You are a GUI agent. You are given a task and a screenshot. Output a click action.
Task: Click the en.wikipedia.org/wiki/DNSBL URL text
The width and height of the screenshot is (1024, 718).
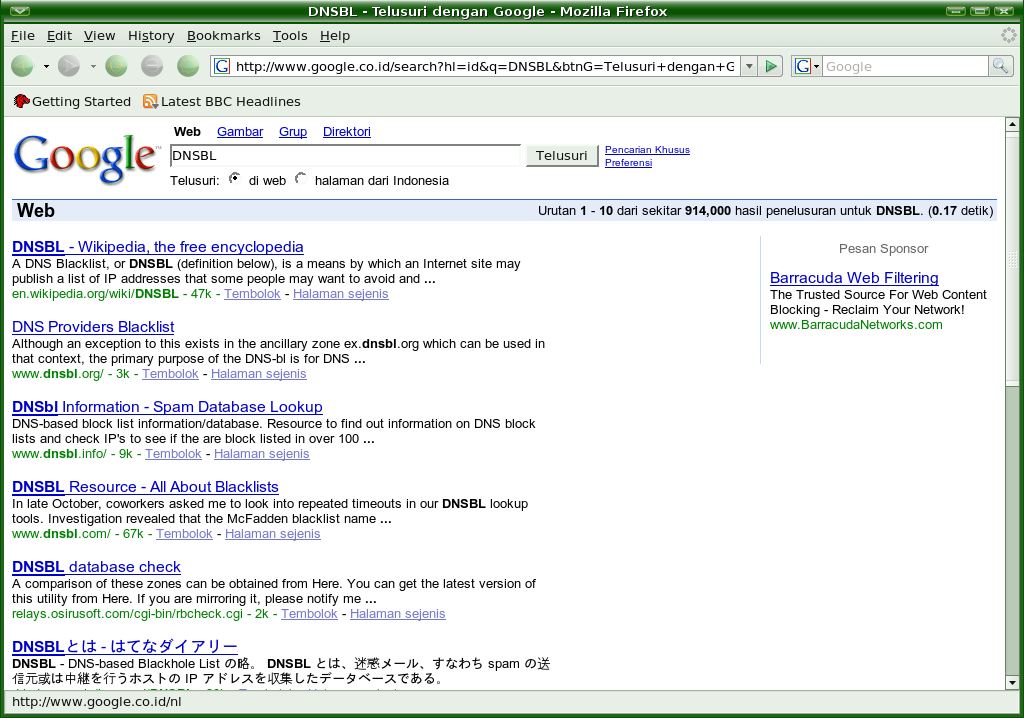(95, 293)
